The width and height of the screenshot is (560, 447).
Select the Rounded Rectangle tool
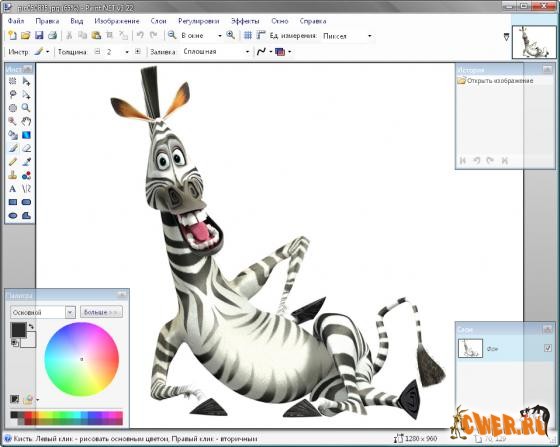point(26,202)
